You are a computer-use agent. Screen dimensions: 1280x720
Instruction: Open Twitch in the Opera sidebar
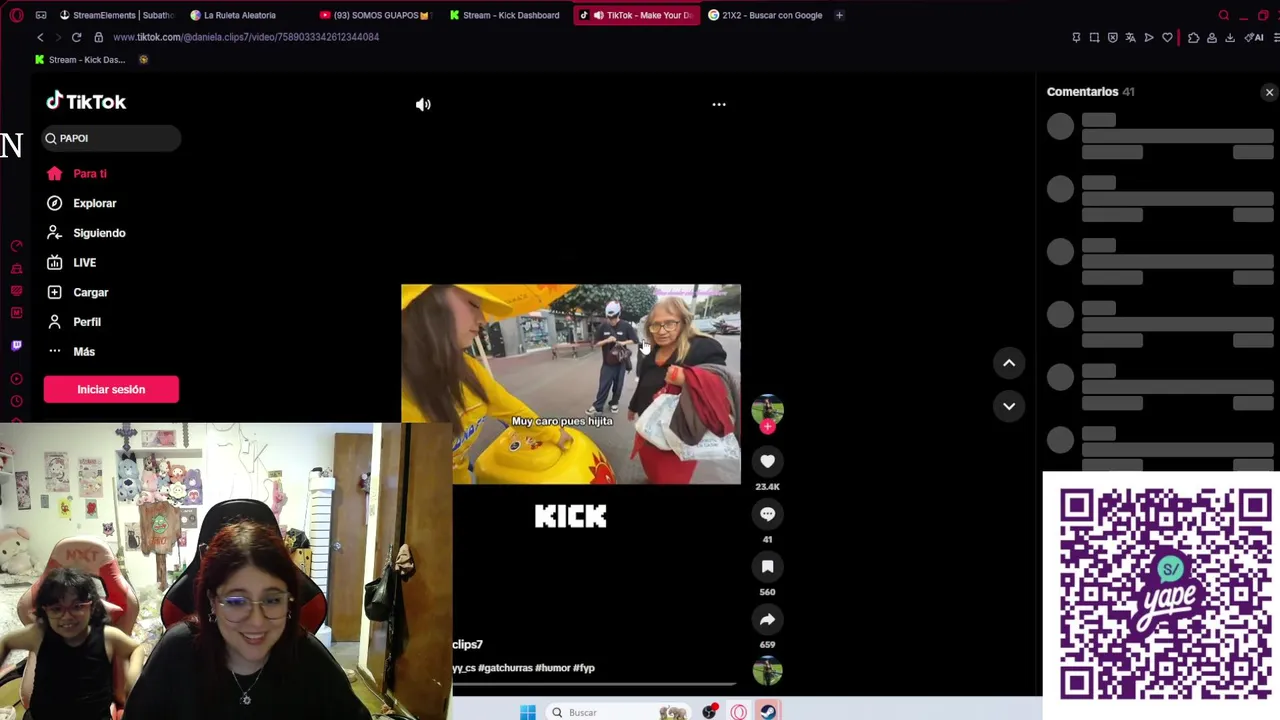tap(16, 345)
